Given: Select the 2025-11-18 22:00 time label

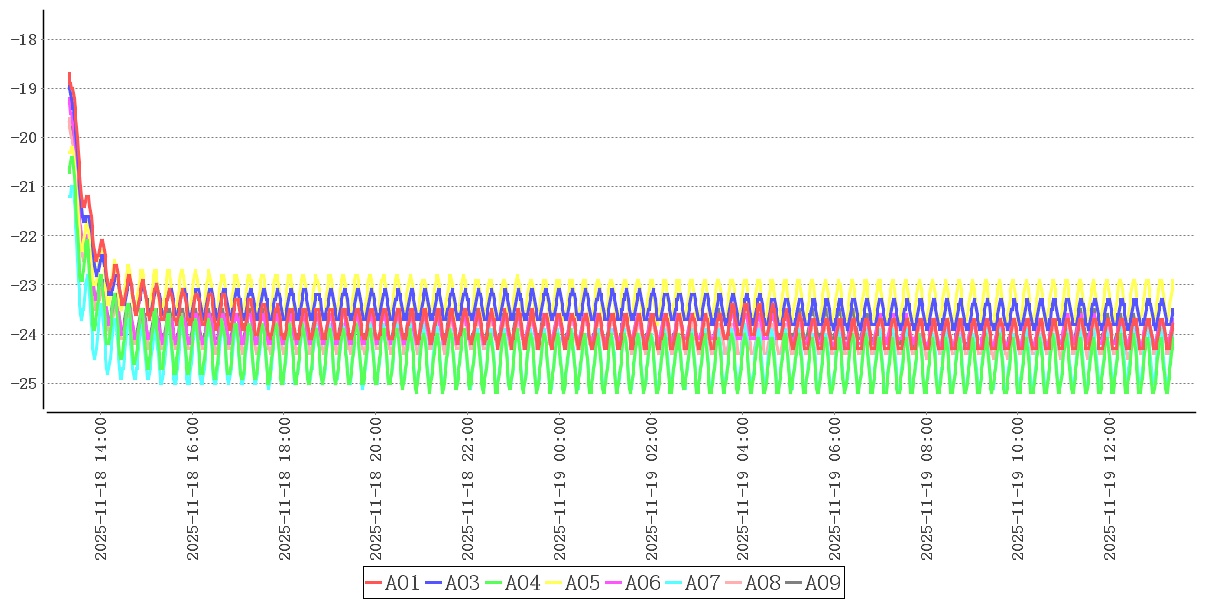Looking at the screenshot, I should 468,490.
